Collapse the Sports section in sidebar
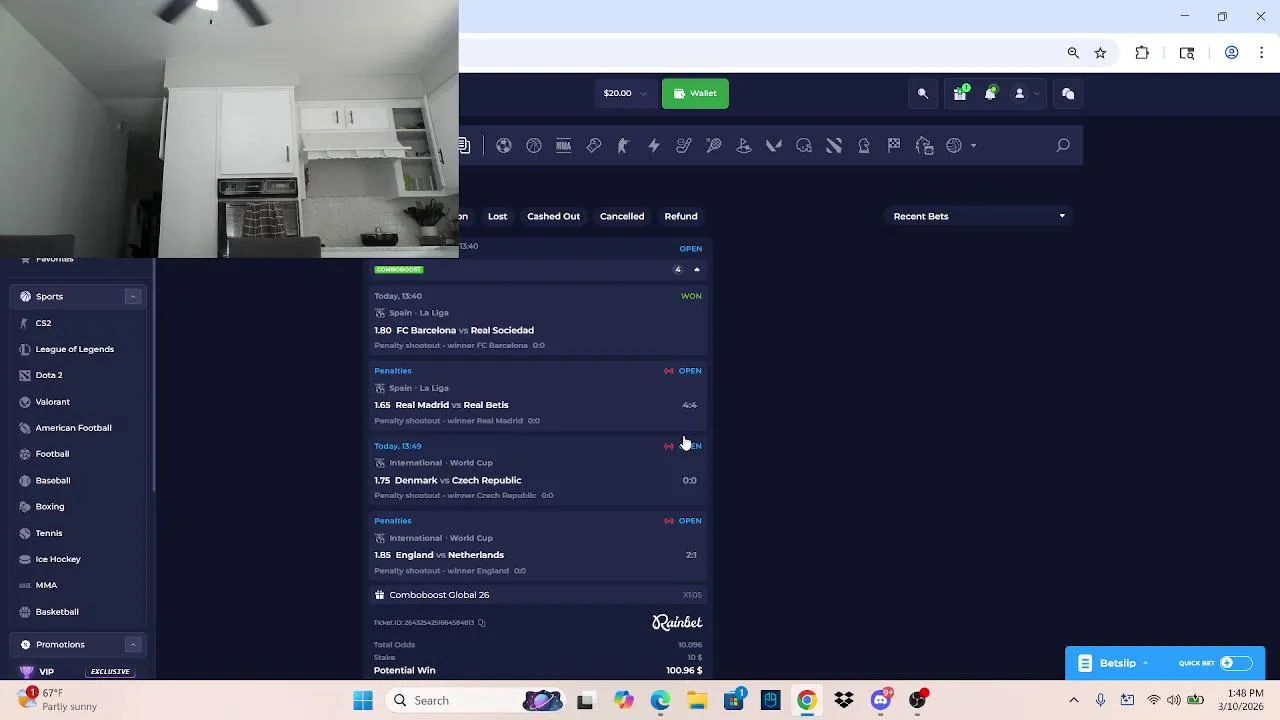Viewport: 1280px width, 720px height. coord(132,296)
